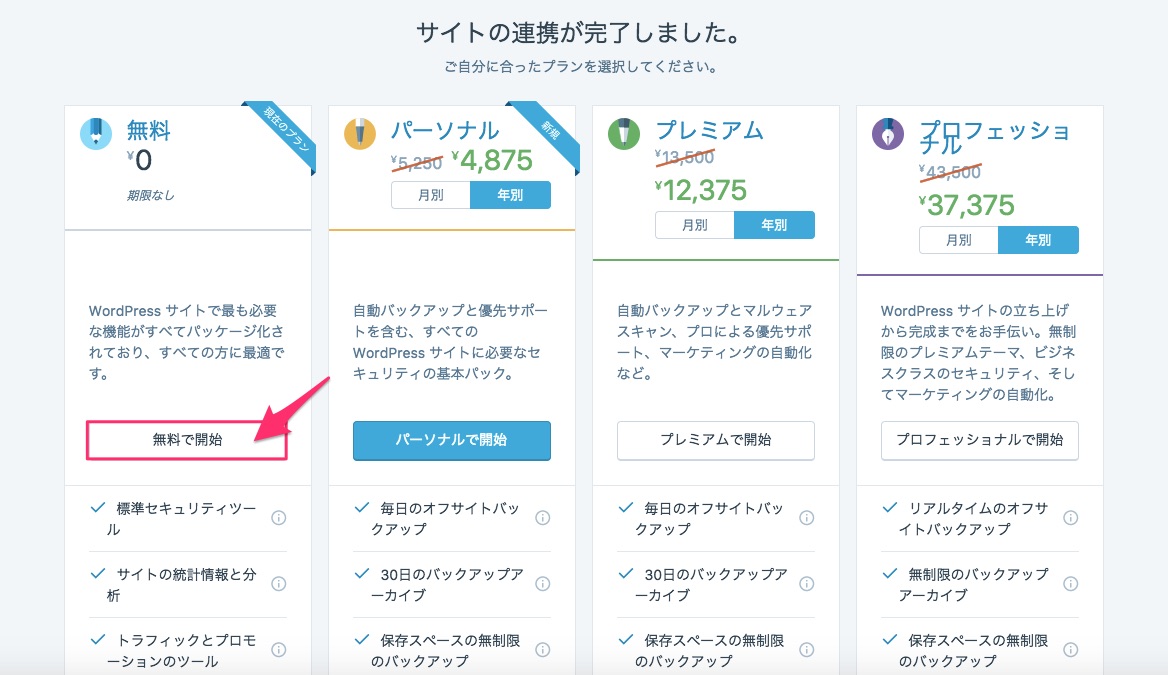Show info for Personal 毎日のオフサイトバックアップ

tap(543, 518)
